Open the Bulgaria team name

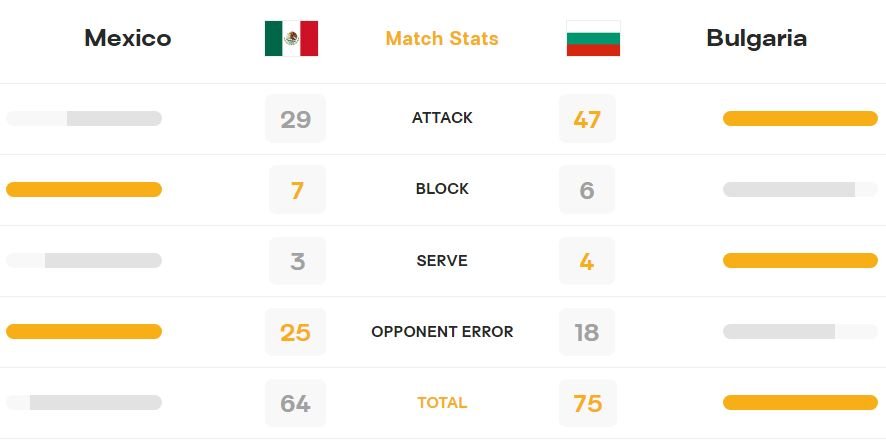coord(756,38)
